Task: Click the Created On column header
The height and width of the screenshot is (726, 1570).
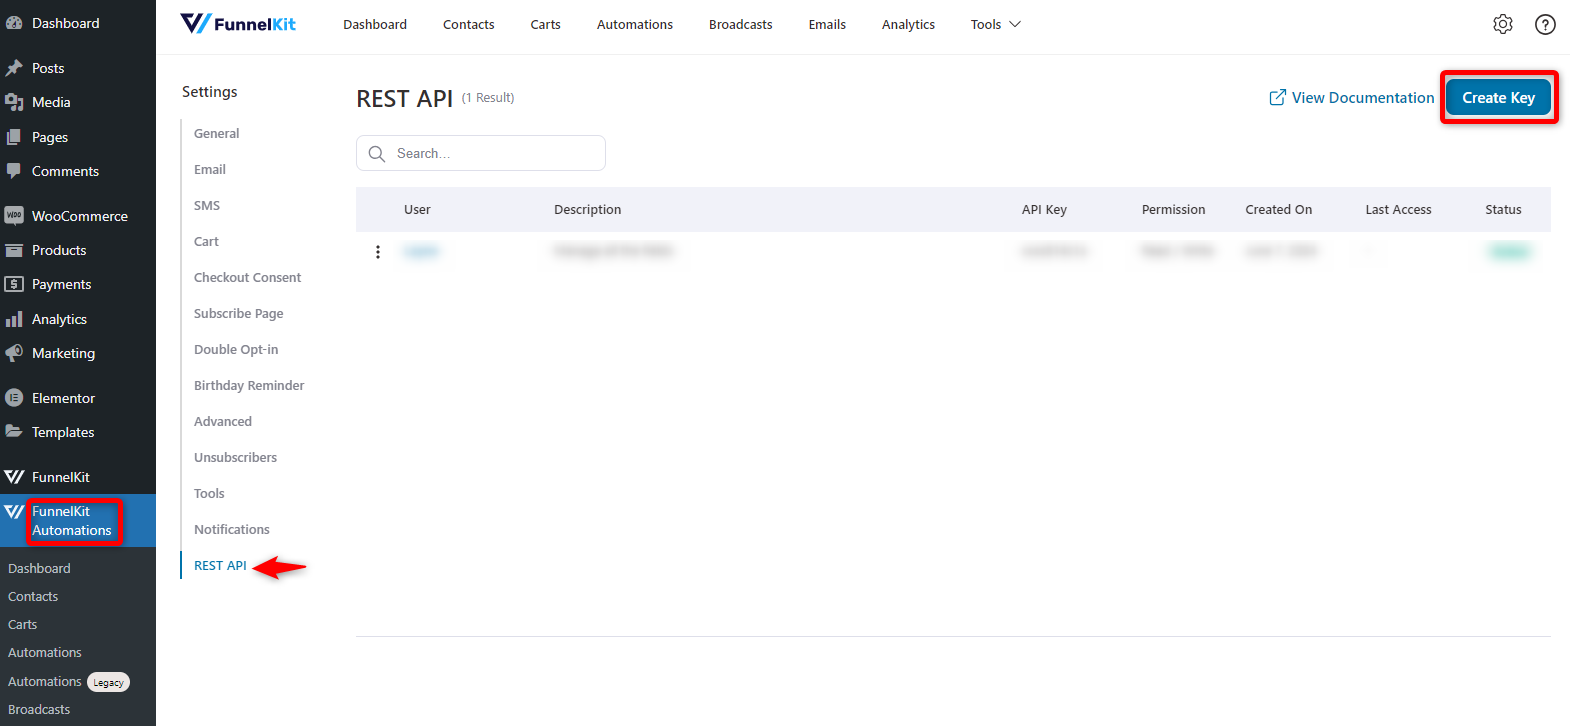Action: (1278, 209)
